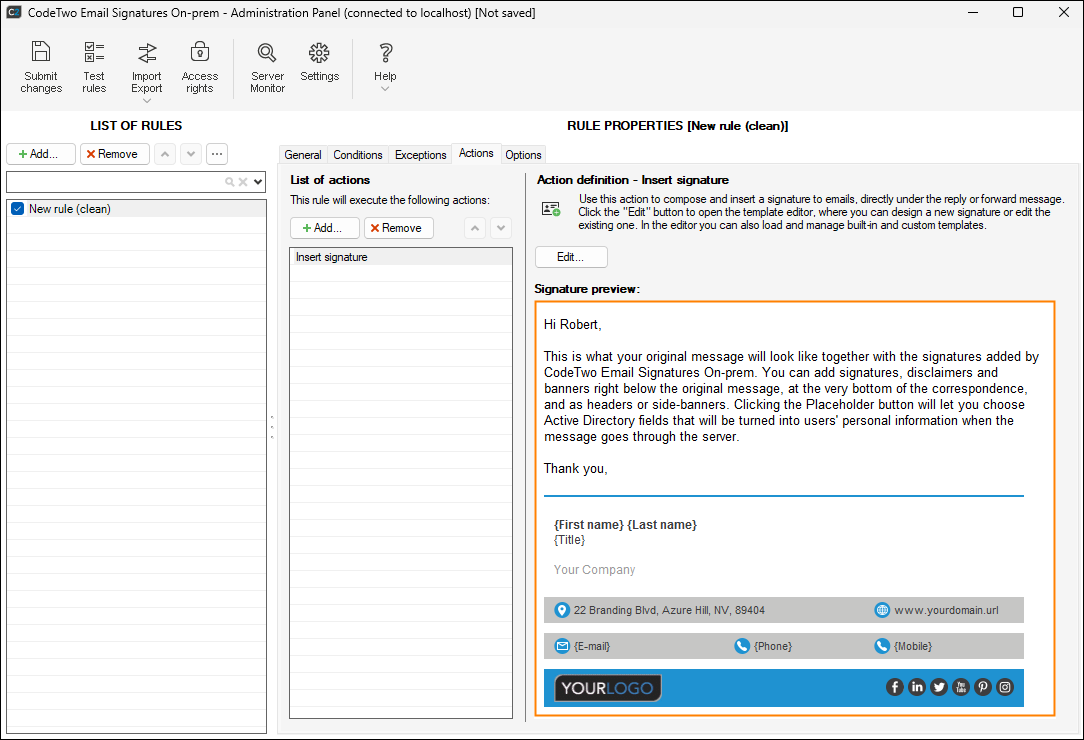Click inside the rules search field

[110, 181]
